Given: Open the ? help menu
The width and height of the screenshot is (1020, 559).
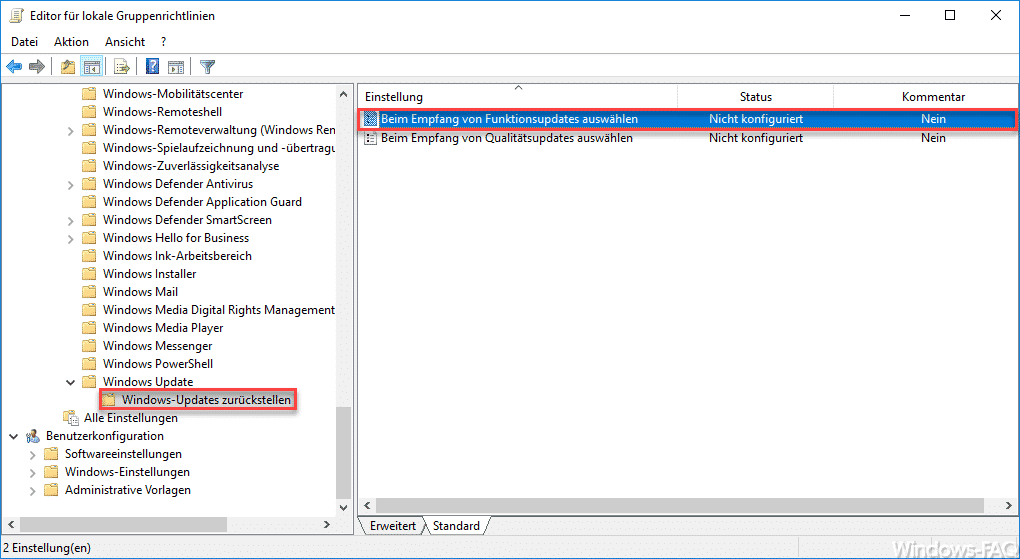Looking at the screenshot, I should pos(163,42).
